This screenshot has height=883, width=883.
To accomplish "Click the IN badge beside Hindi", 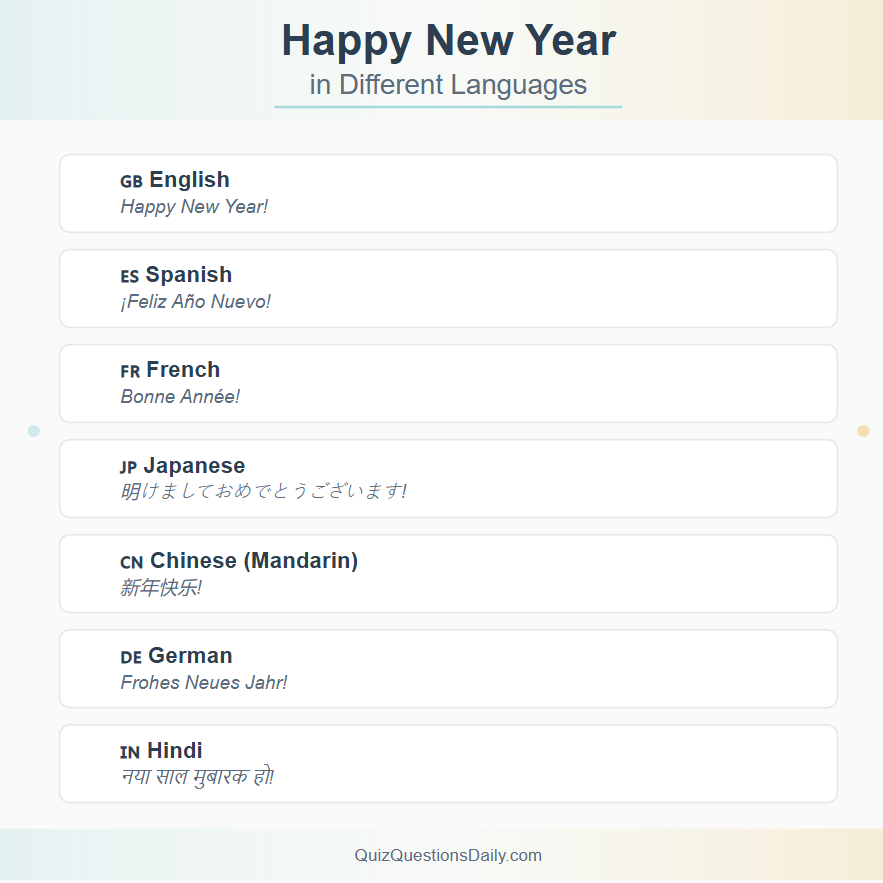I will pyautogui.click(x=129, y=752).
